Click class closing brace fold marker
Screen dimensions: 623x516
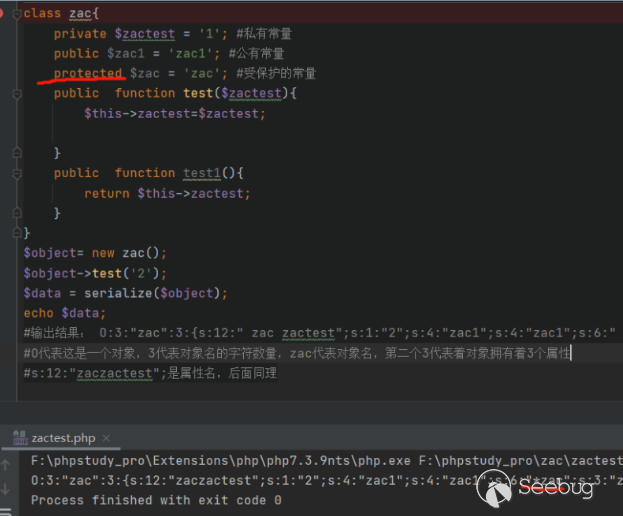point(17,232)
